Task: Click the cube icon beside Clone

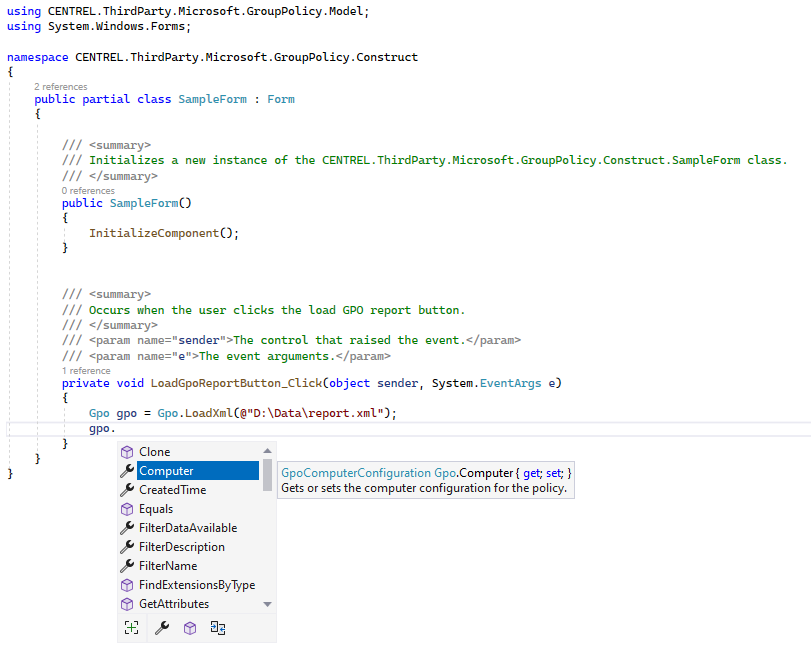Action: [127, 452]
